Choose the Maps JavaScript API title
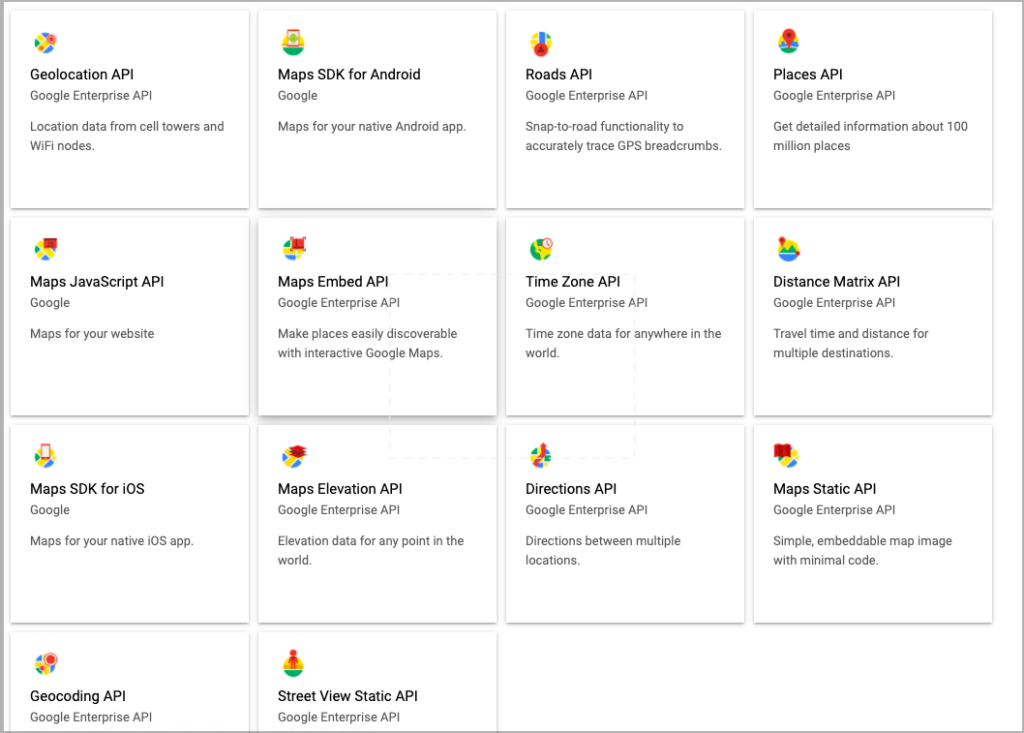Viewport: 1024px width, 733px height. (x=97, y=282)
